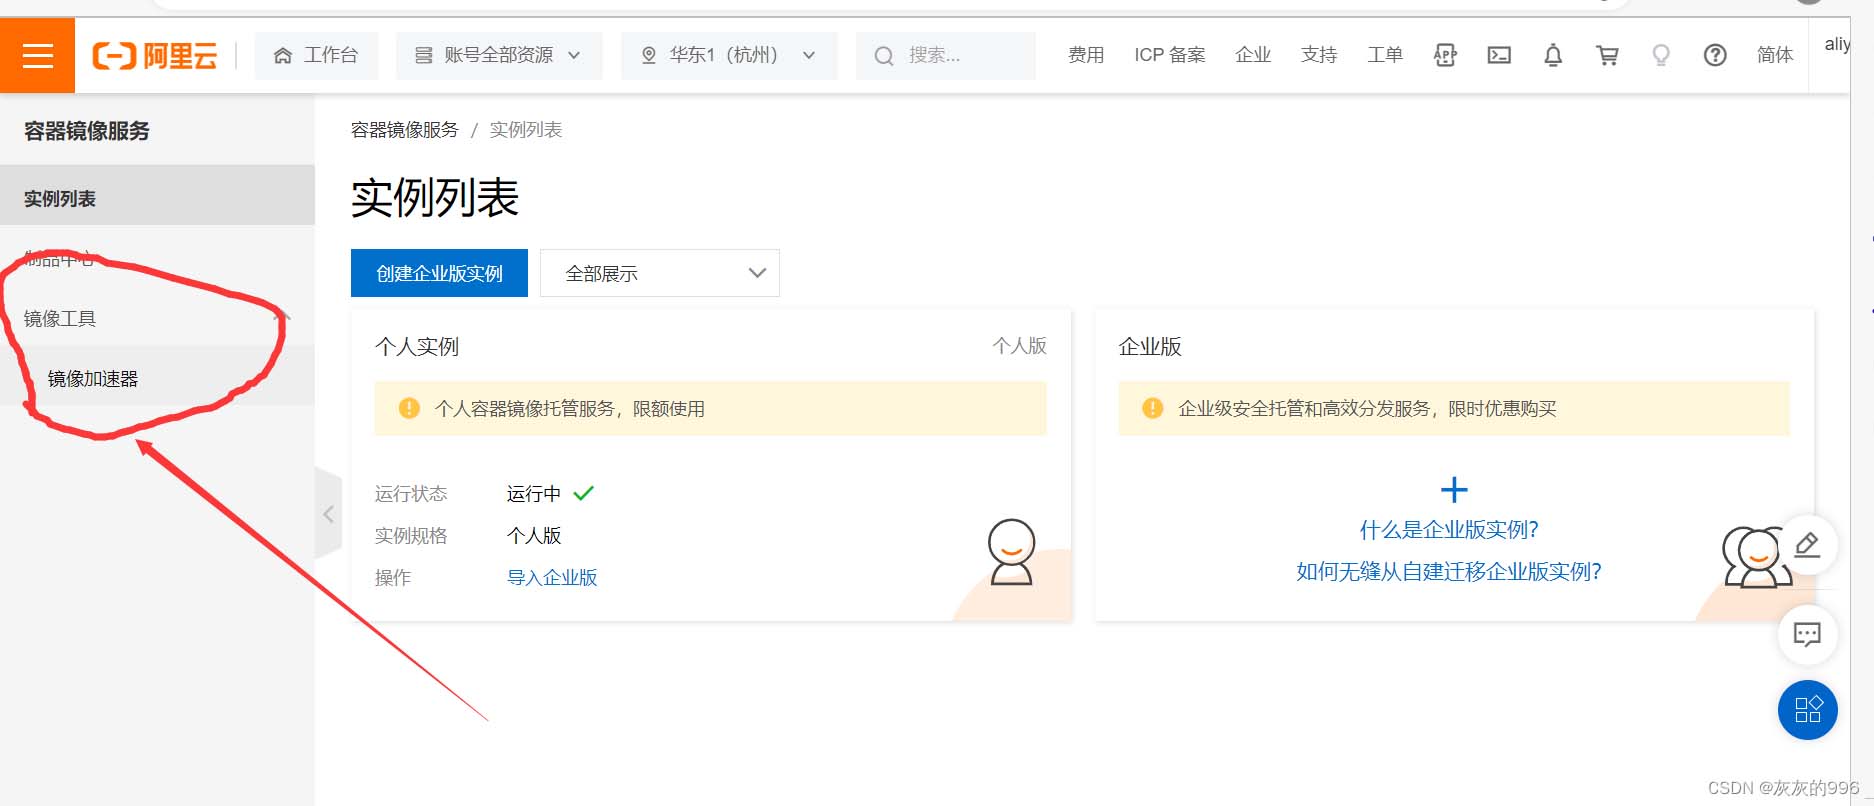This screenshot has height=806, width=1874.
Task: Click the 容器镜像服务 sidebar title
Action: 86,131
